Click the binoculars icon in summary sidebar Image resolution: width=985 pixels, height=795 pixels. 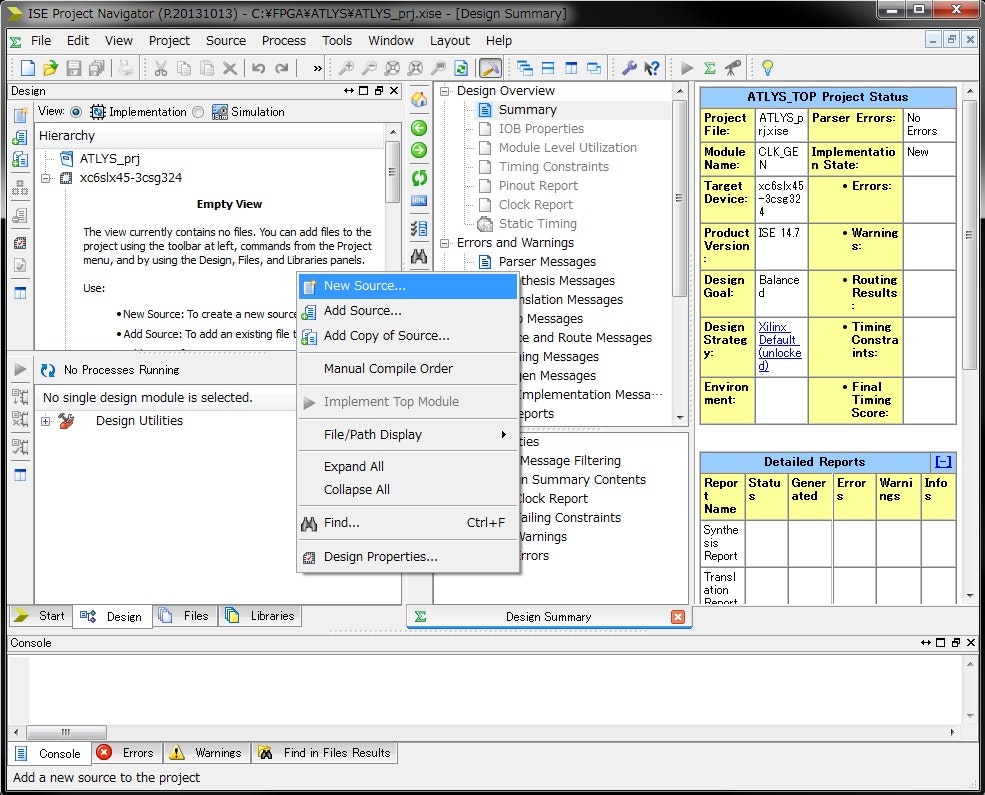click(x=419, y=256)
